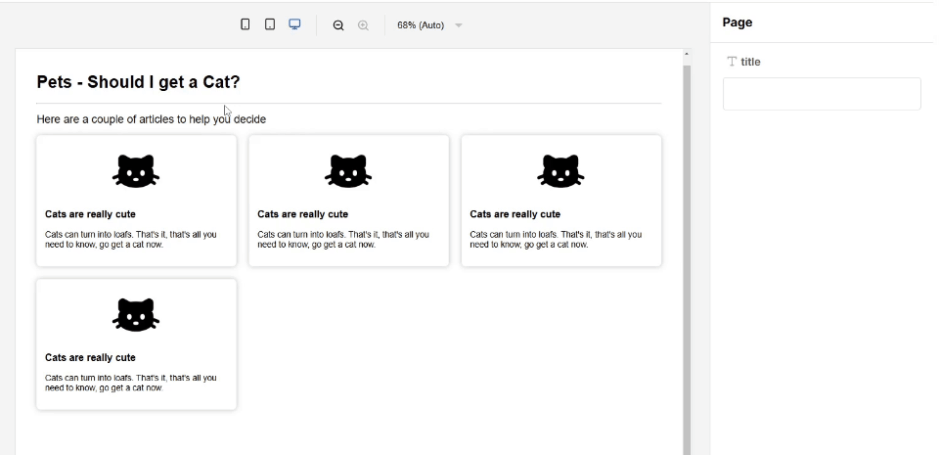This screenshot has width=939, height=455.
Task: Select the Page panel header
Action: (x=737, y=23)
